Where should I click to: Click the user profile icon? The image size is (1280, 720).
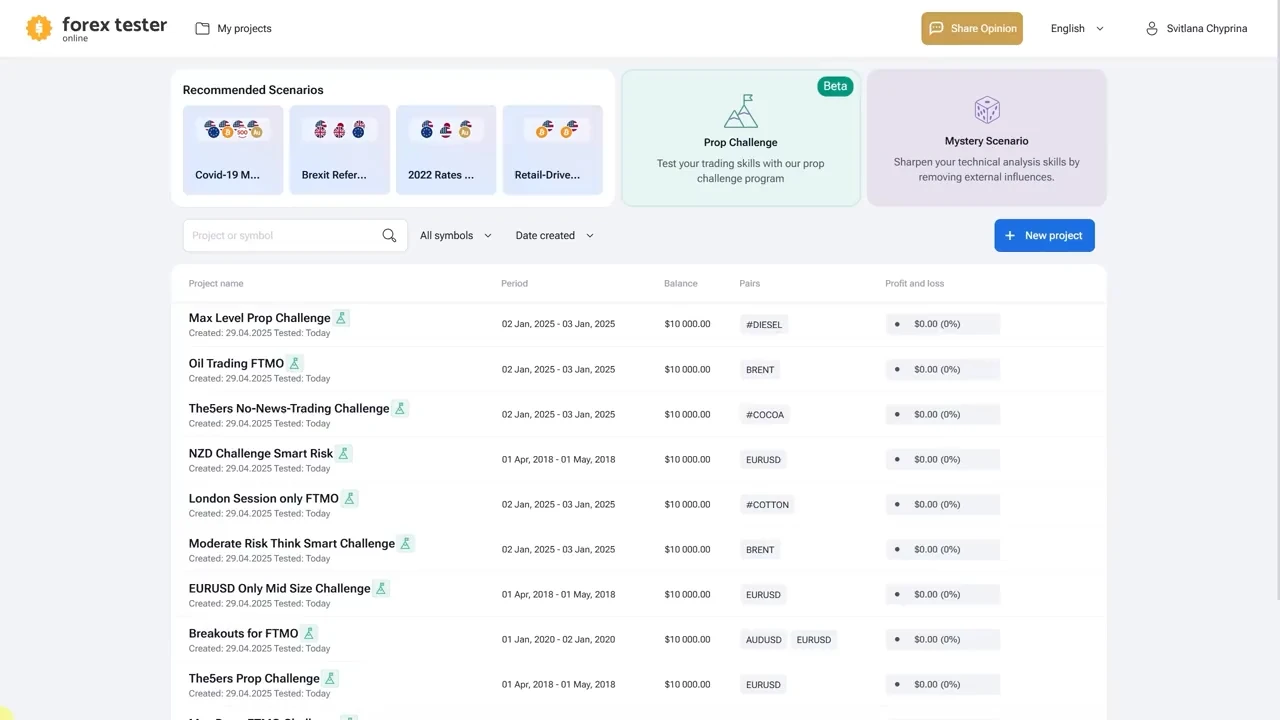[1152, 29]
